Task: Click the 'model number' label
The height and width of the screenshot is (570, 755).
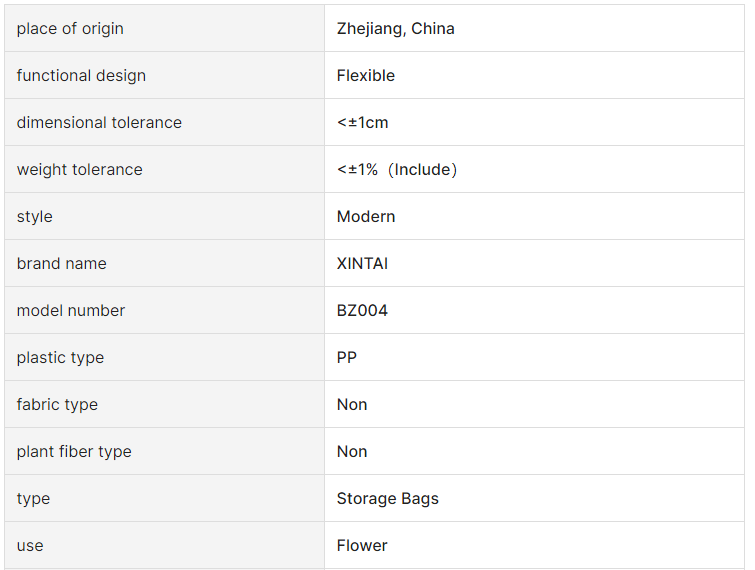Action: point(71,311)
